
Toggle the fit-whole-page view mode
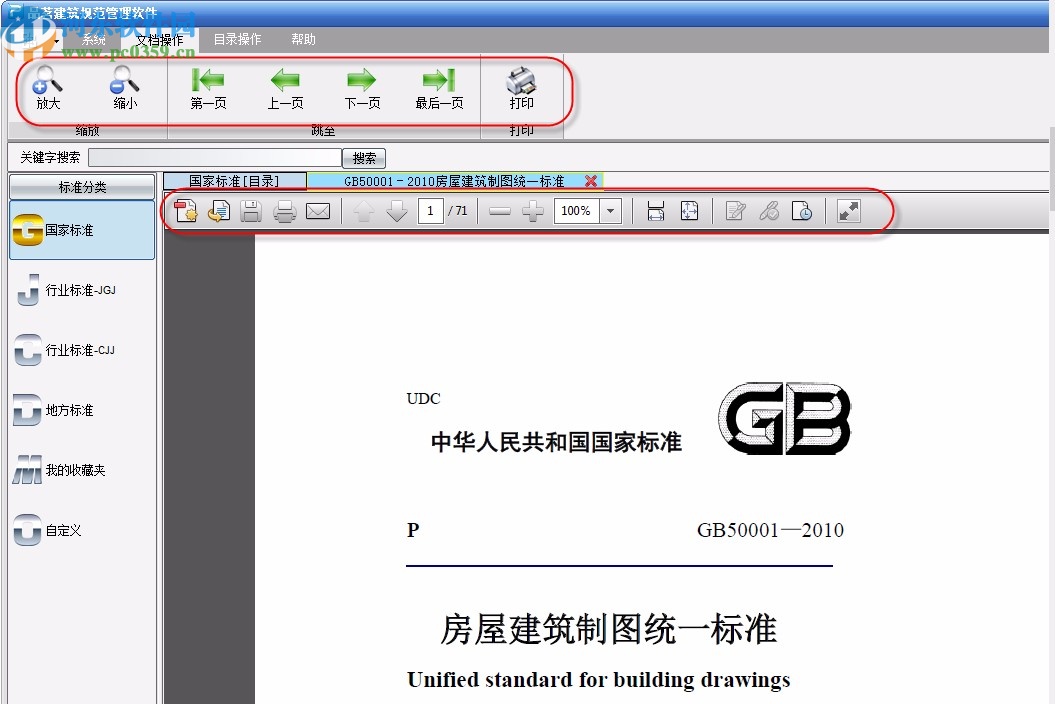pos(690,211)
